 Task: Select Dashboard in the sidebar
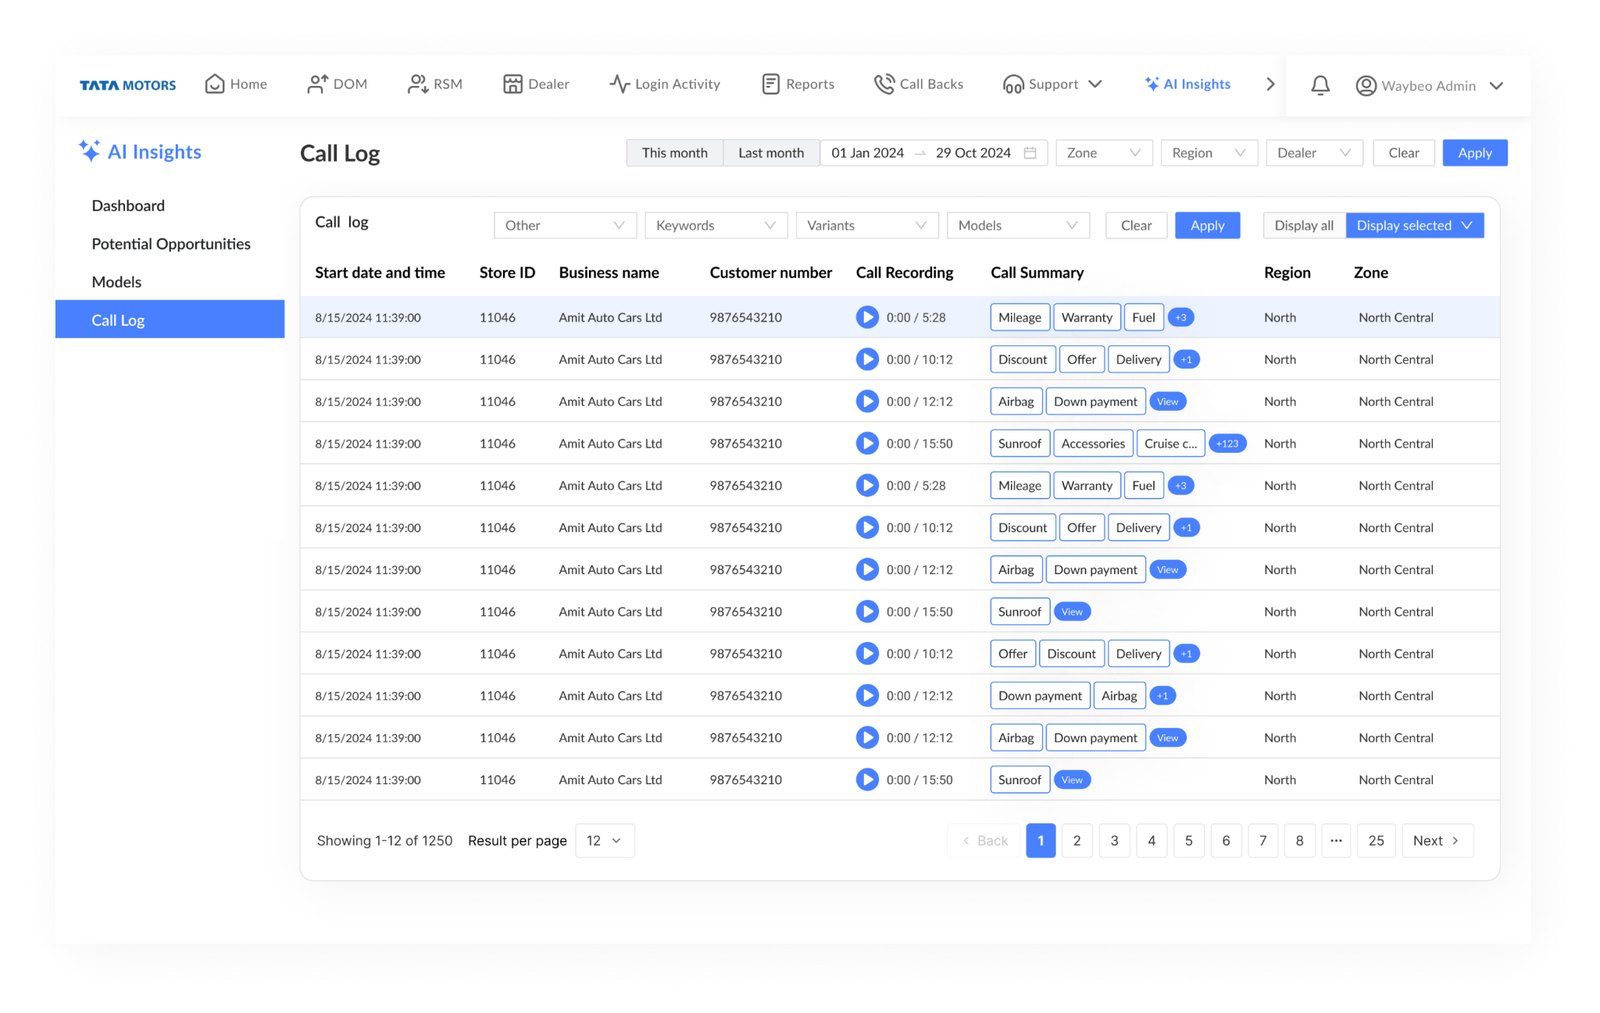click(128, 206)
